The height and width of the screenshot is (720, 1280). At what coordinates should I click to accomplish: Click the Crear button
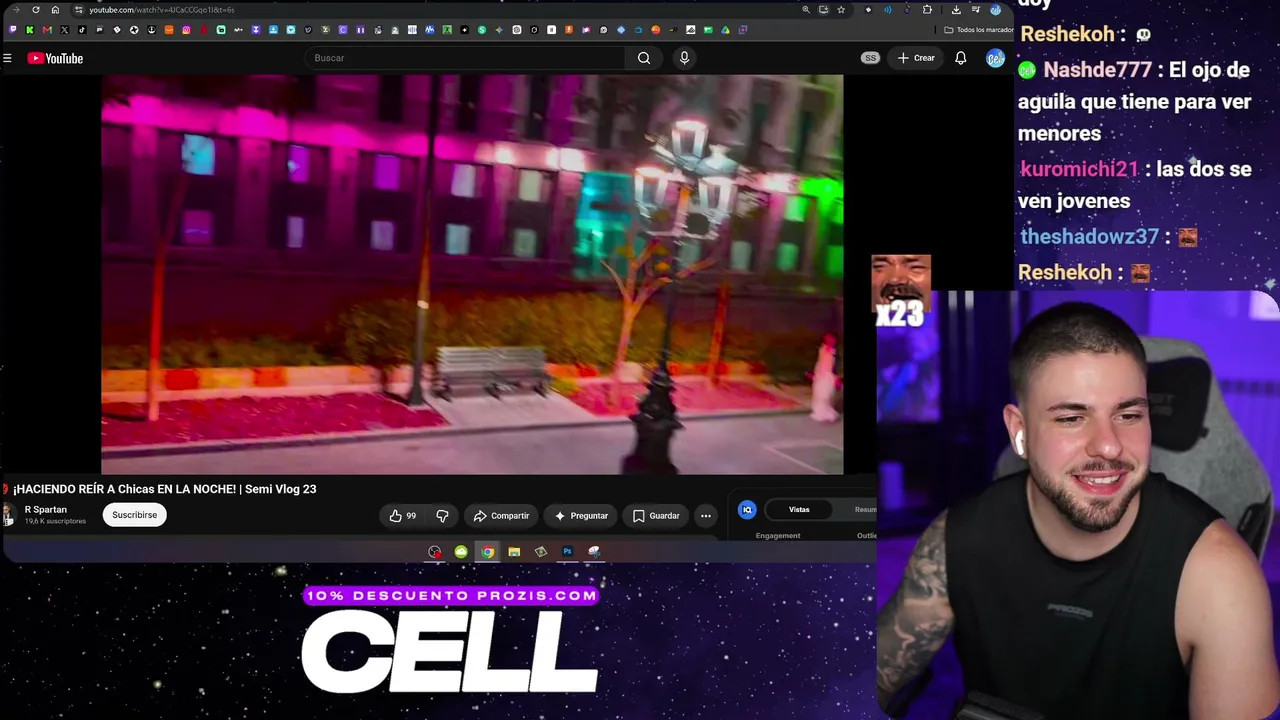(x=916, y=58)
